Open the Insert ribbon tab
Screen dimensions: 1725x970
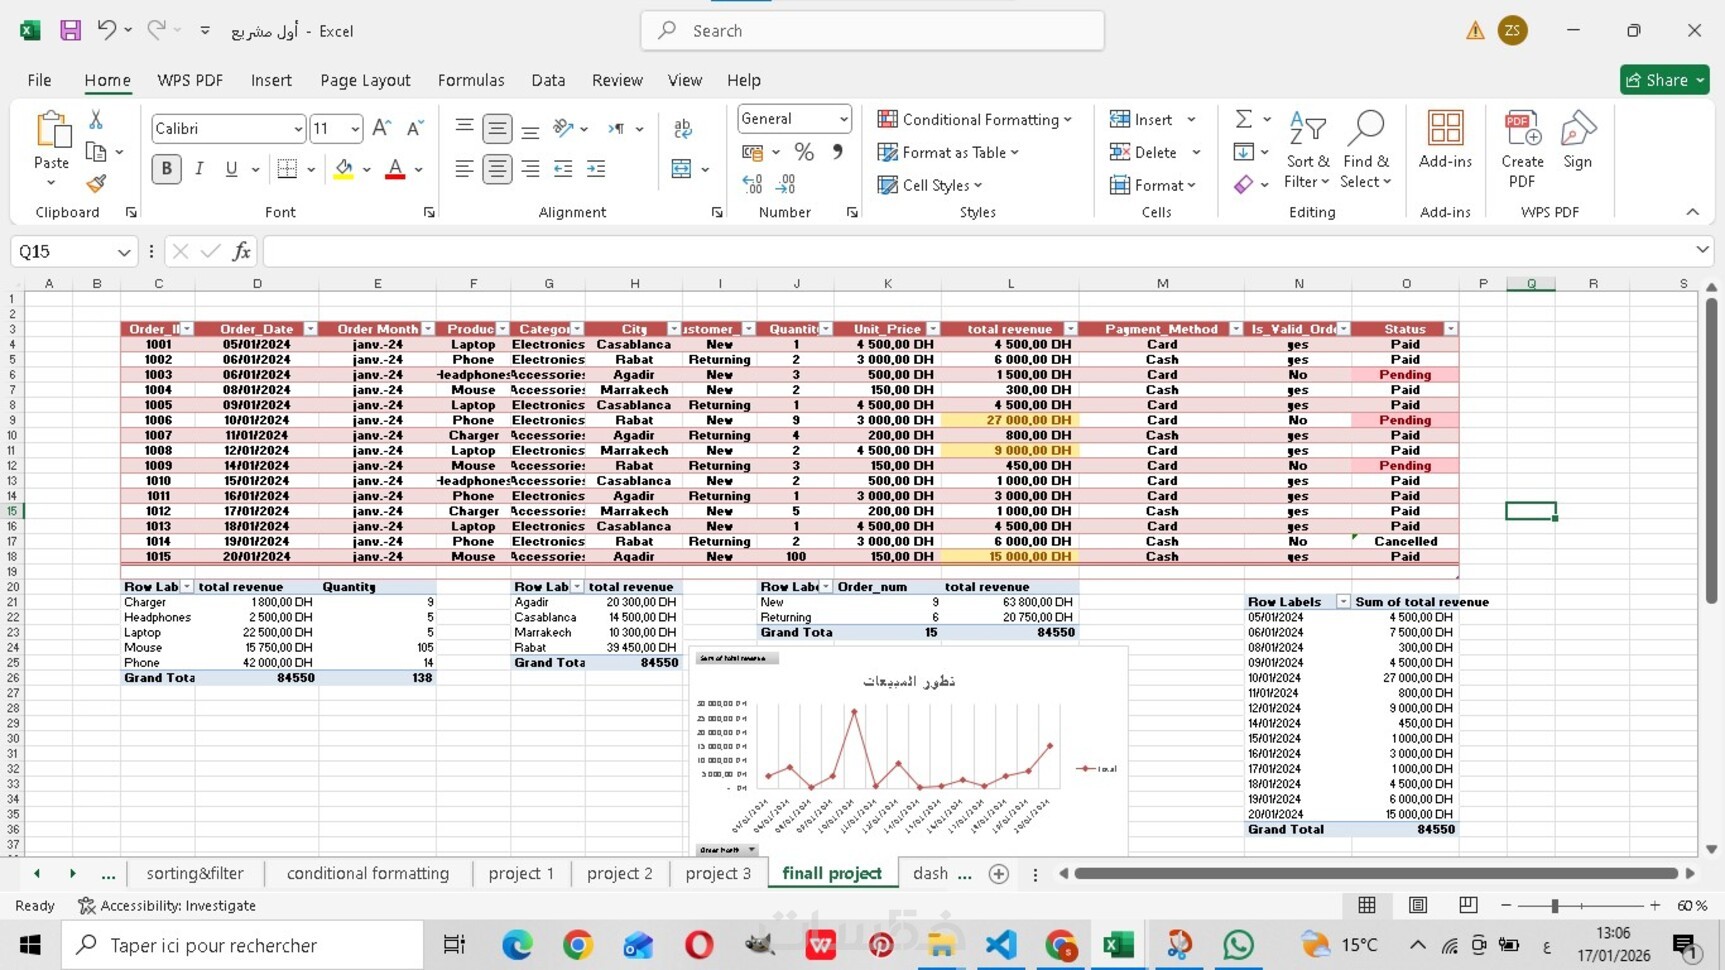point(271,80)
